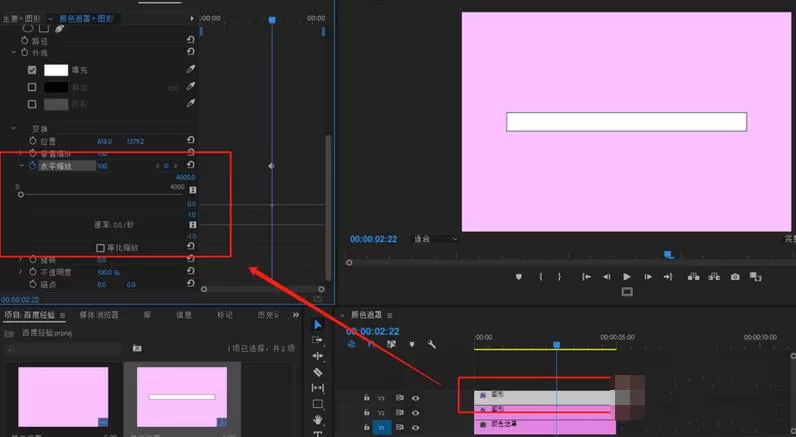Enable the stroke checkbox
The height and width of the screenshot is (437, 796).
point(32,87)
